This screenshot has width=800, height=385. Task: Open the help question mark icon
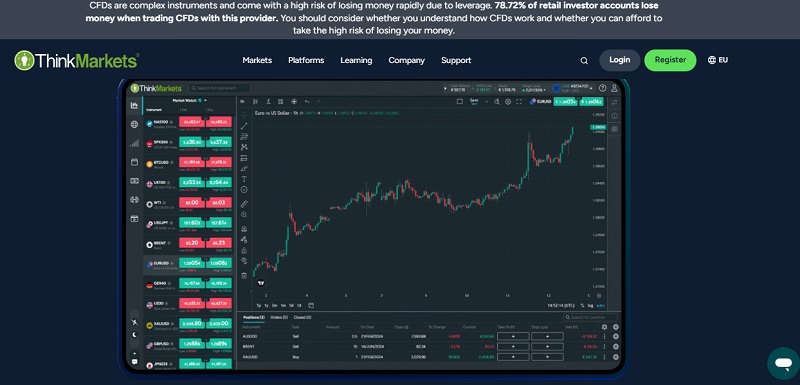(x=603, y=88)
